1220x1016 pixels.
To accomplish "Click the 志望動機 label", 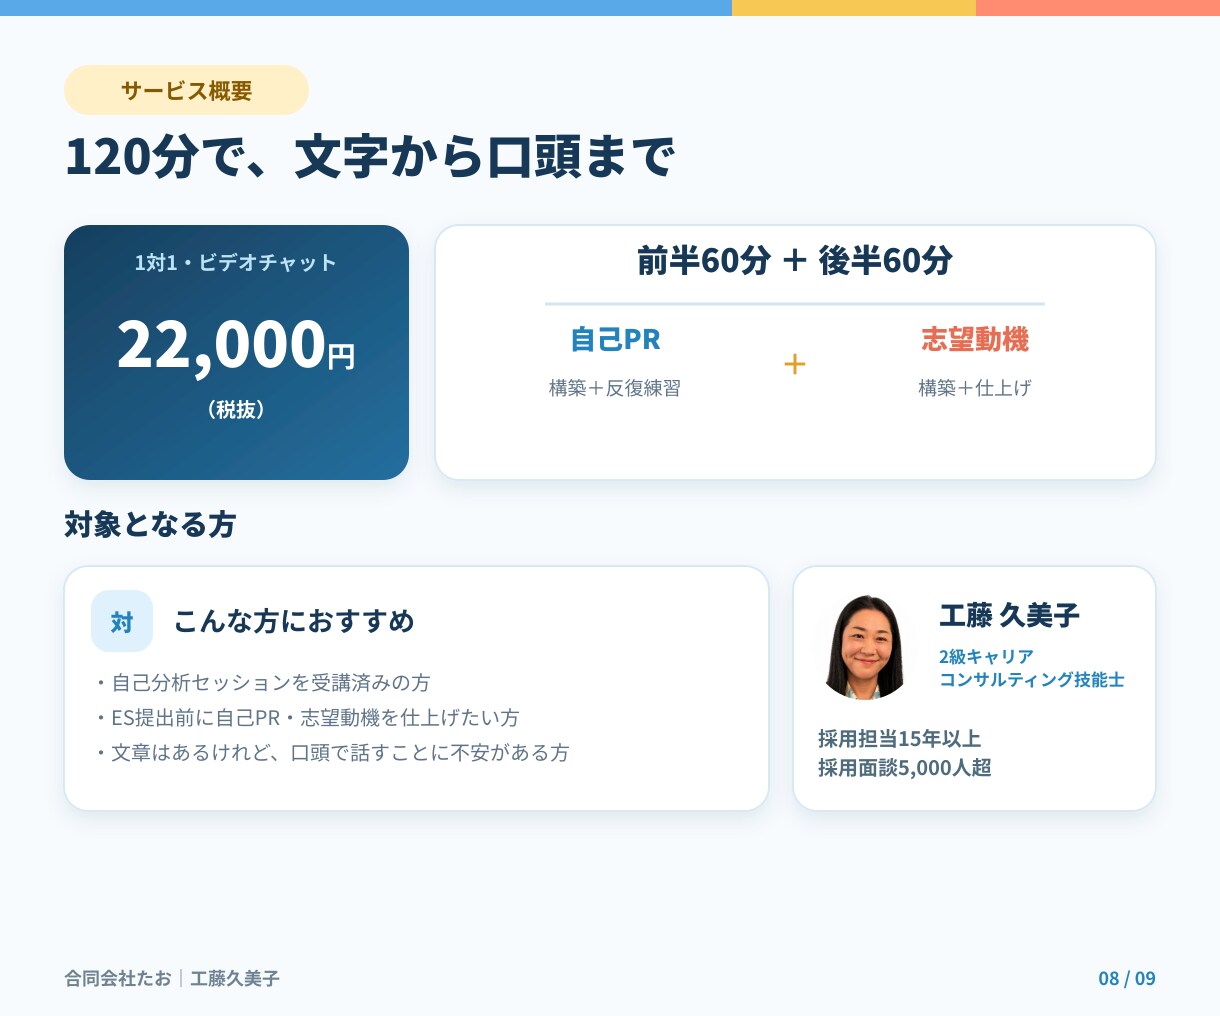I will click(975, 339).
